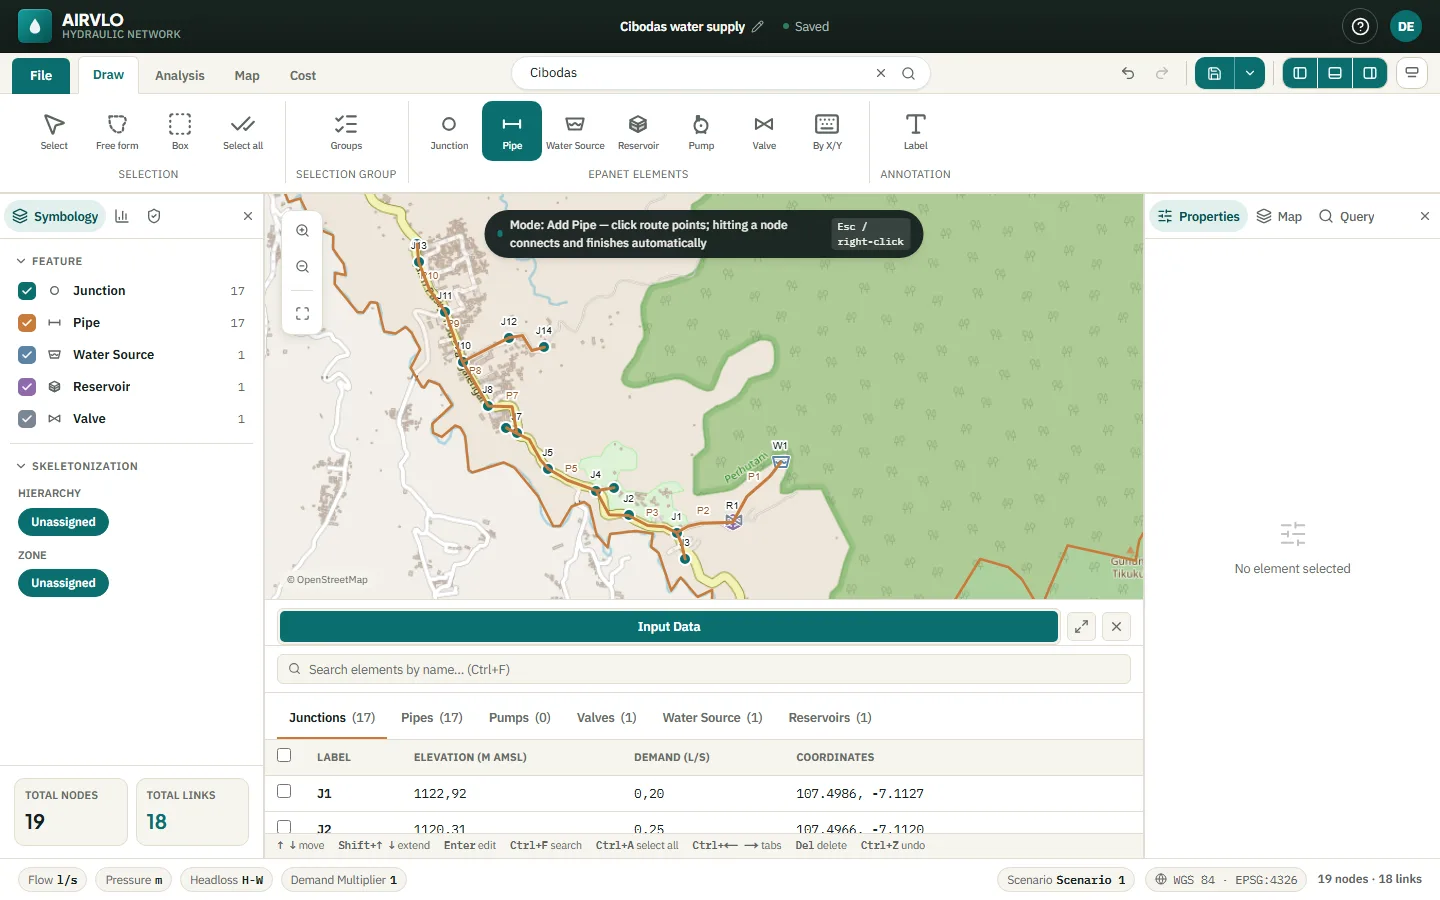Open the File menu
The width and height of the screenshot is (1440, 900).
pyautogui.click(x=41, y=76)
